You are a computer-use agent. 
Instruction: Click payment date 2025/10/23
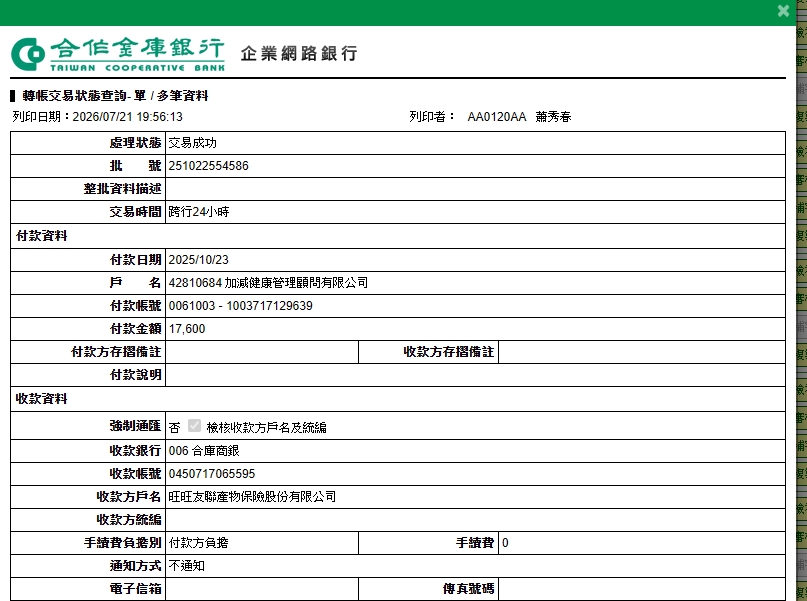click(x=199, y=260)
